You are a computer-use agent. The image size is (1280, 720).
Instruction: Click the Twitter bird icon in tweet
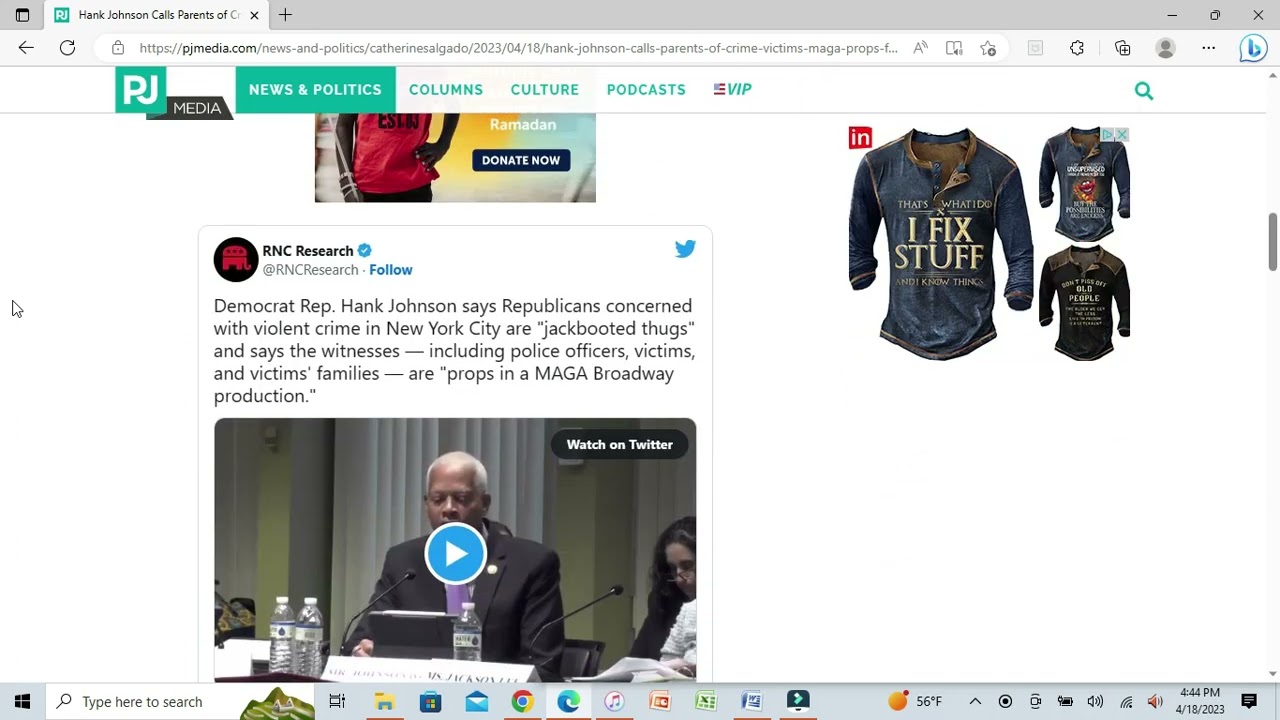pyautogui.click(x=685, y=249)
